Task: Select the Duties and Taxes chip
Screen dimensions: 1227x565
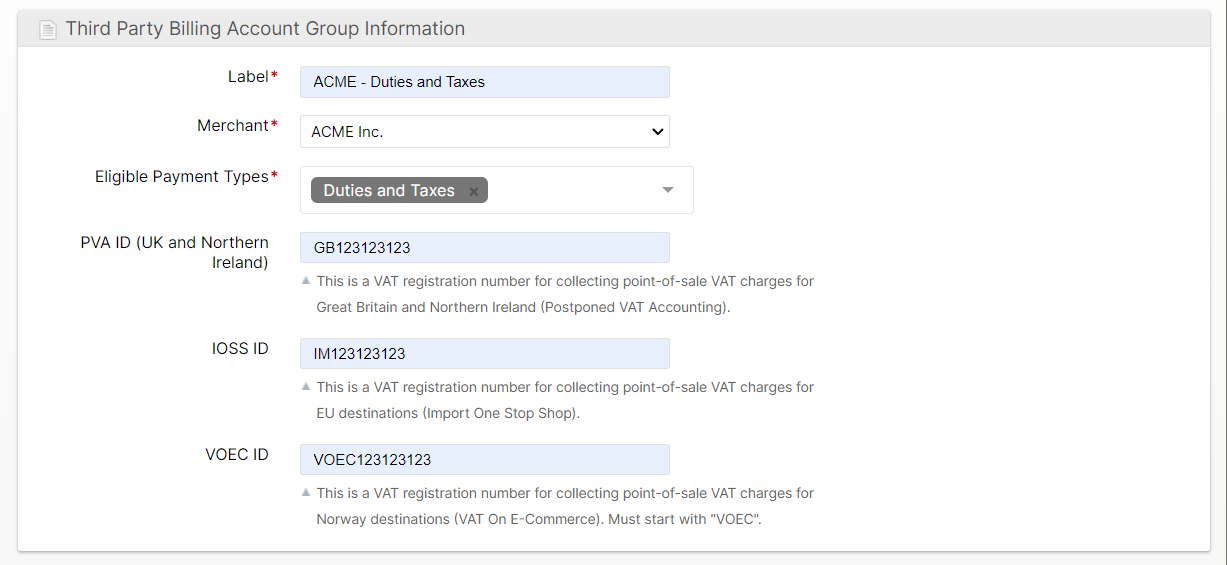Action: pos(389,190)
